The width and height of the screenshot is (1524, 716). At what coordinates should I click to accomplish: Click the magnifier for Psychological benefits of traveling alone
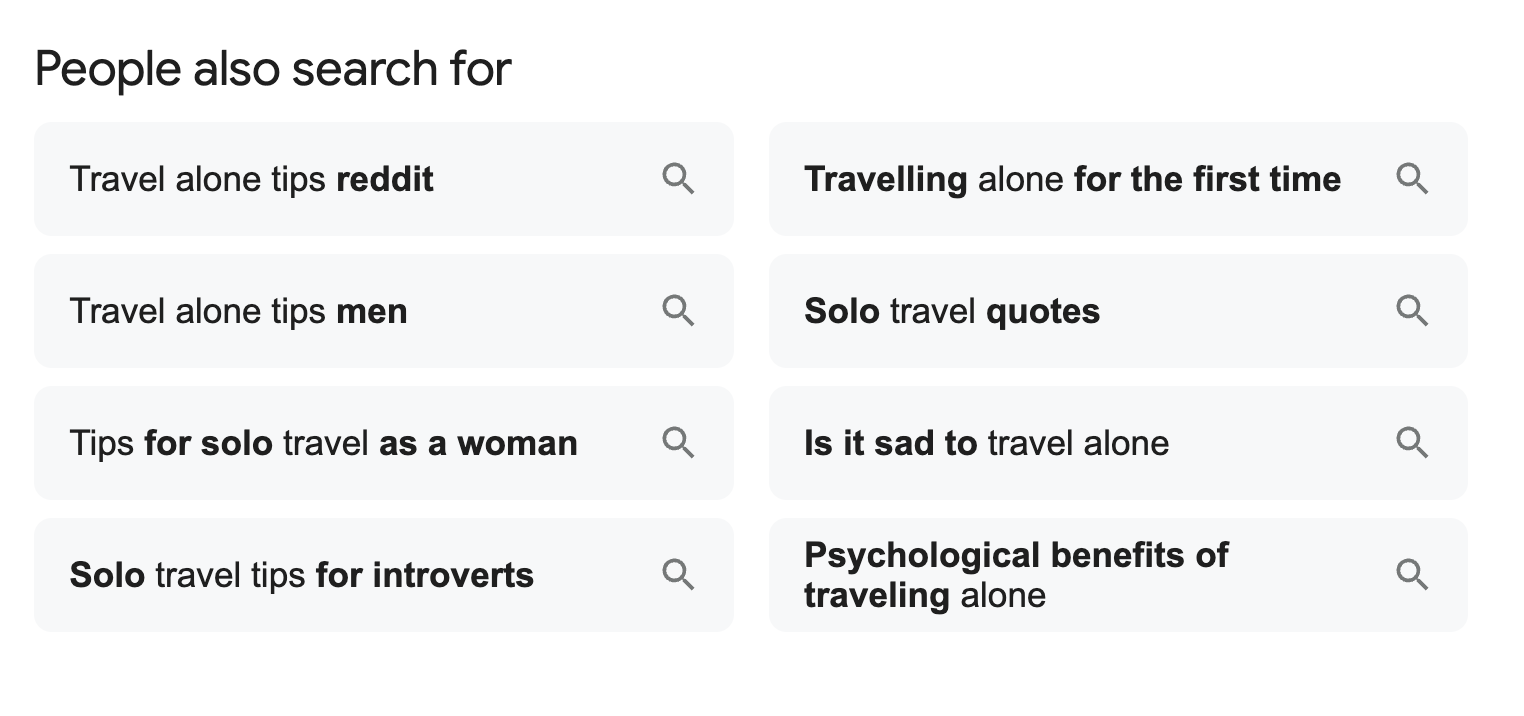coord(1412,575)
